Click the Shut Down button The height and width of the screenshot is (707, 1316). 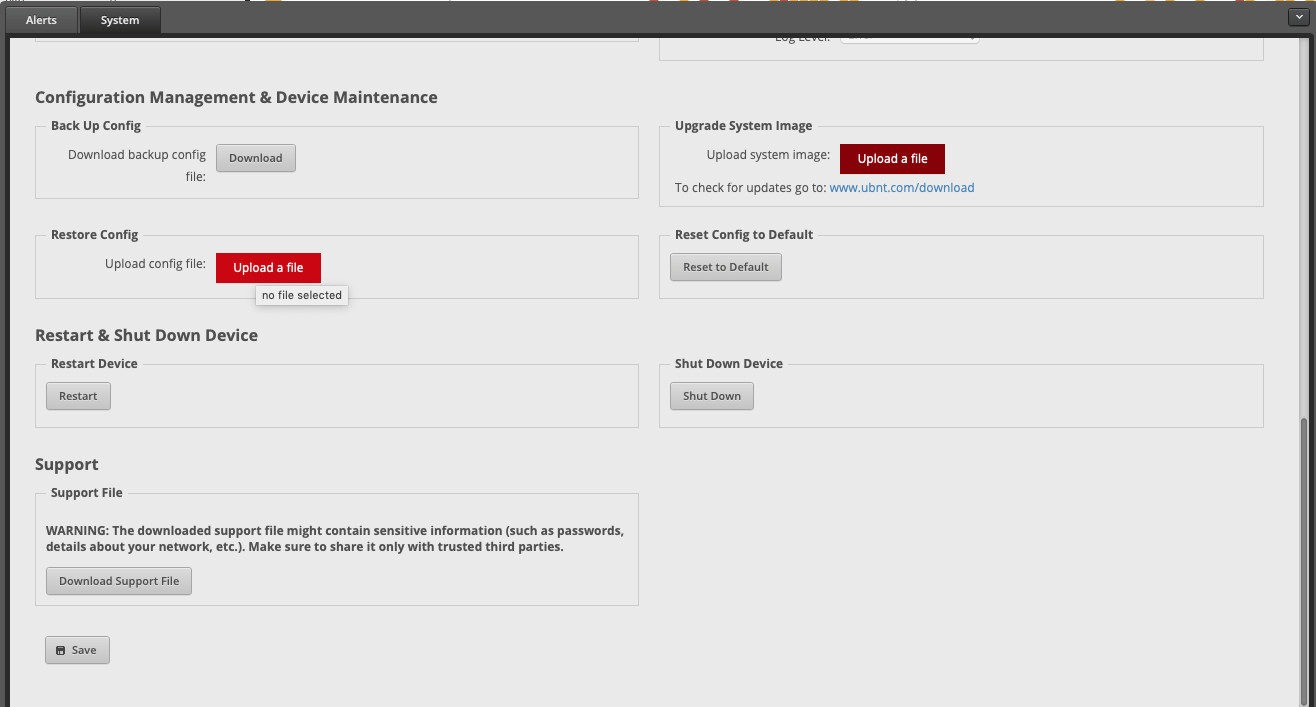[x=711, y=396]
